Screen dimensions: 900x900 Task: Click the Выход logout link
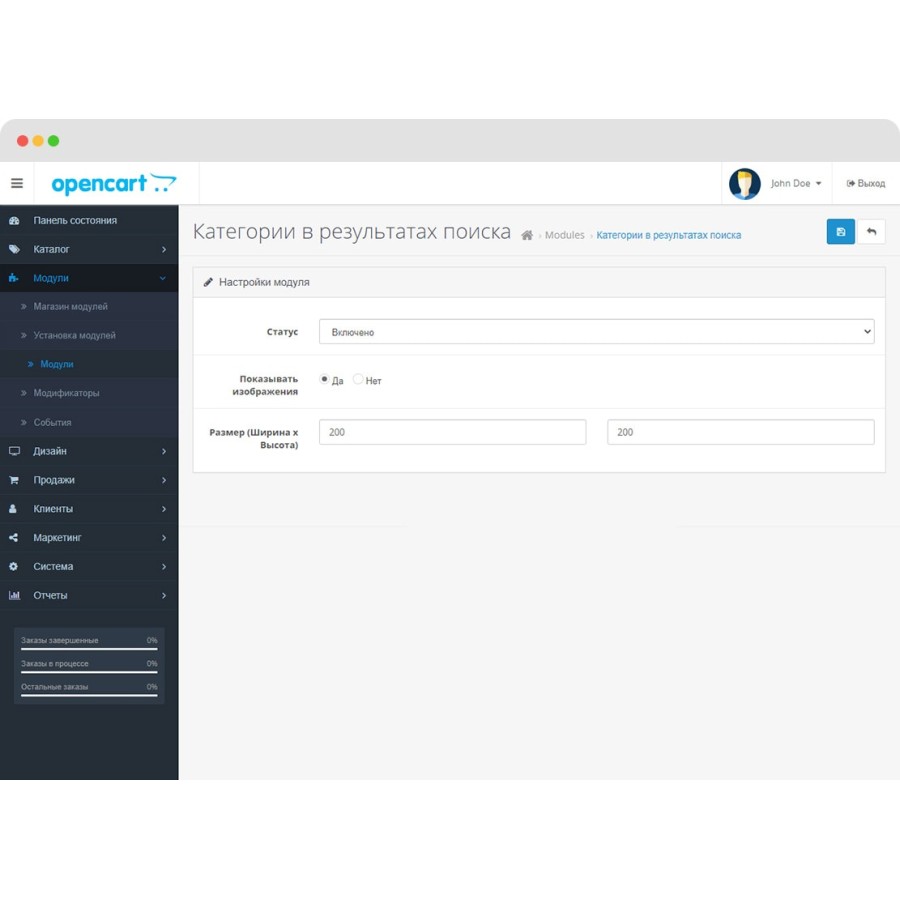click(x=866, y=184)
